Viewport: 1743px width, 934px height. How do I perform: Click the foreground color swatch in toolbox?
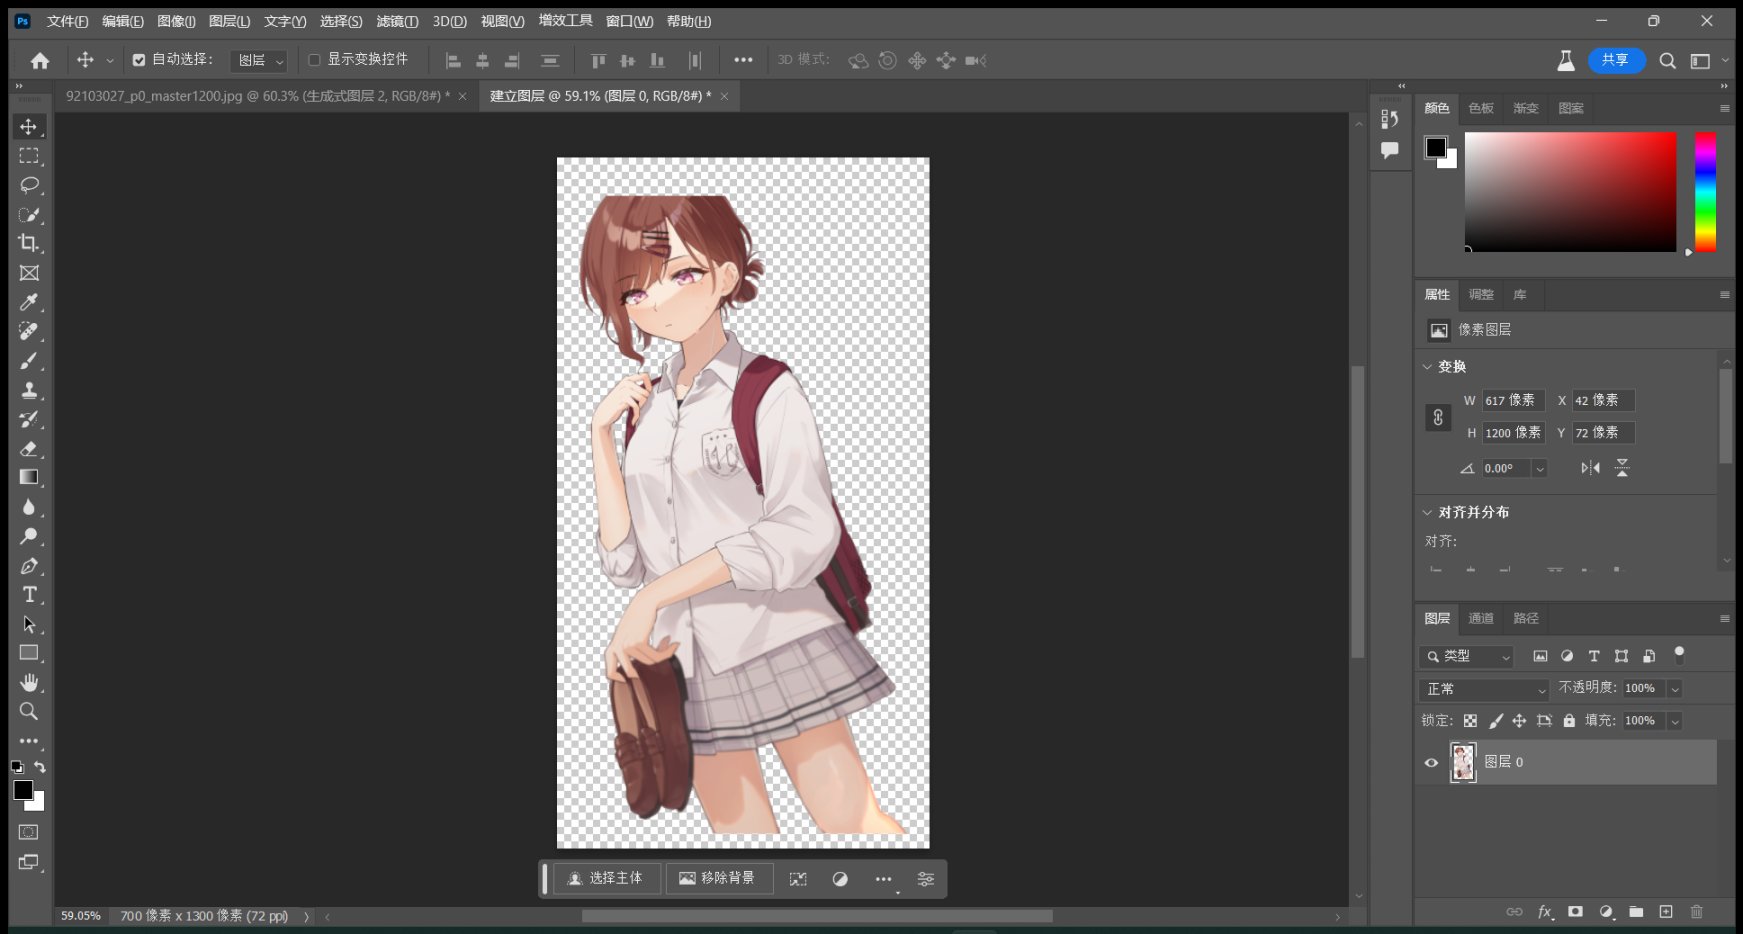pyautogui.click(x=23, y=790)
